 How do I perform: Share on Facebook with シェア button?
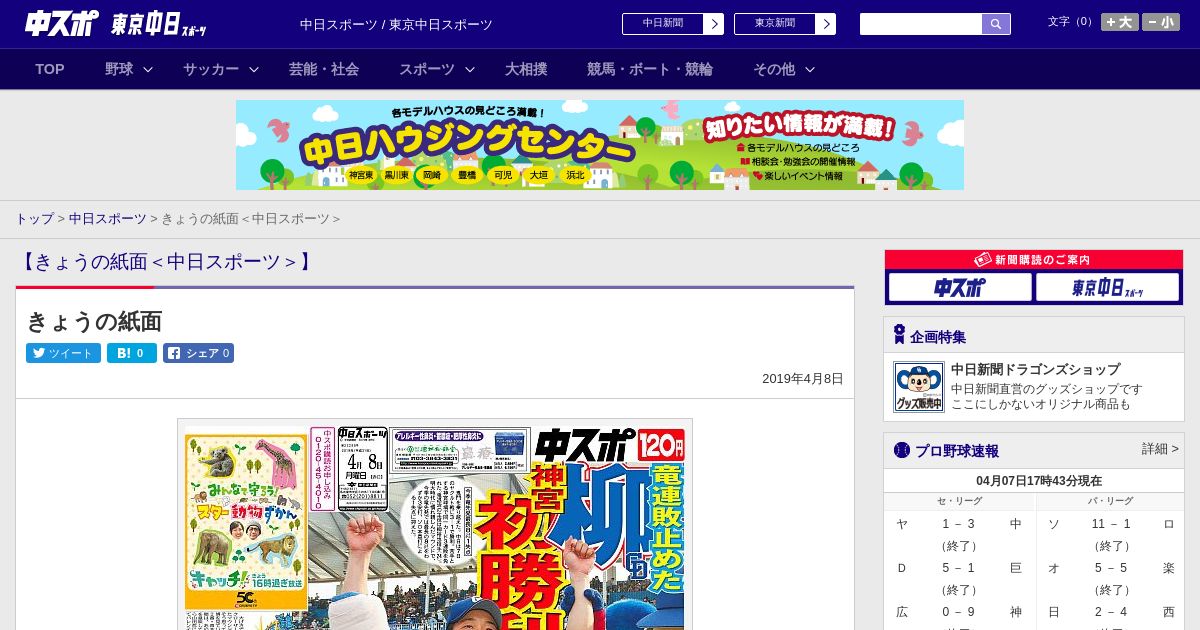click(198, 353)
